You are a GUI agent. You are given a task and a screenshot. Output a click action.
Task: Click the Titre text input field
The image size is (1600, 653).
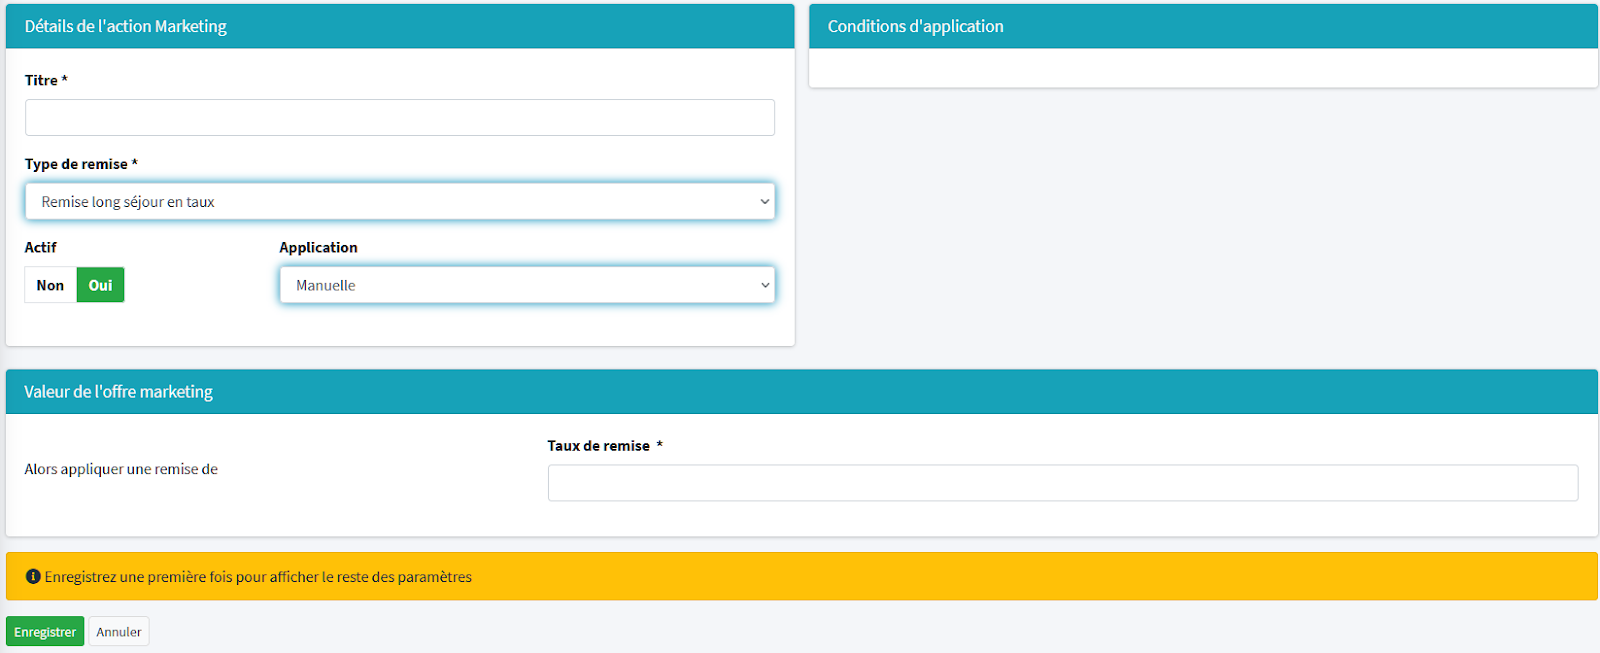(x=399, y=118)
